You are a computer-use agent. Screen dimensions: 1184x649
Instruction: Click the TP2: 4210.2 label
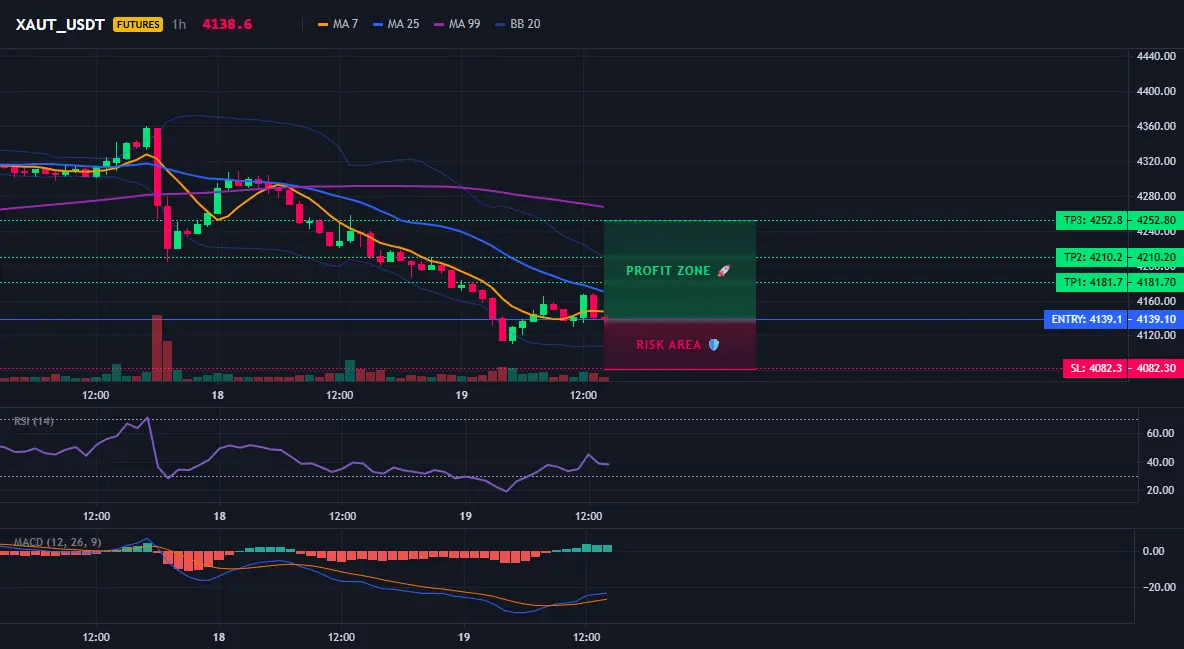click(x=1092, y=257)
